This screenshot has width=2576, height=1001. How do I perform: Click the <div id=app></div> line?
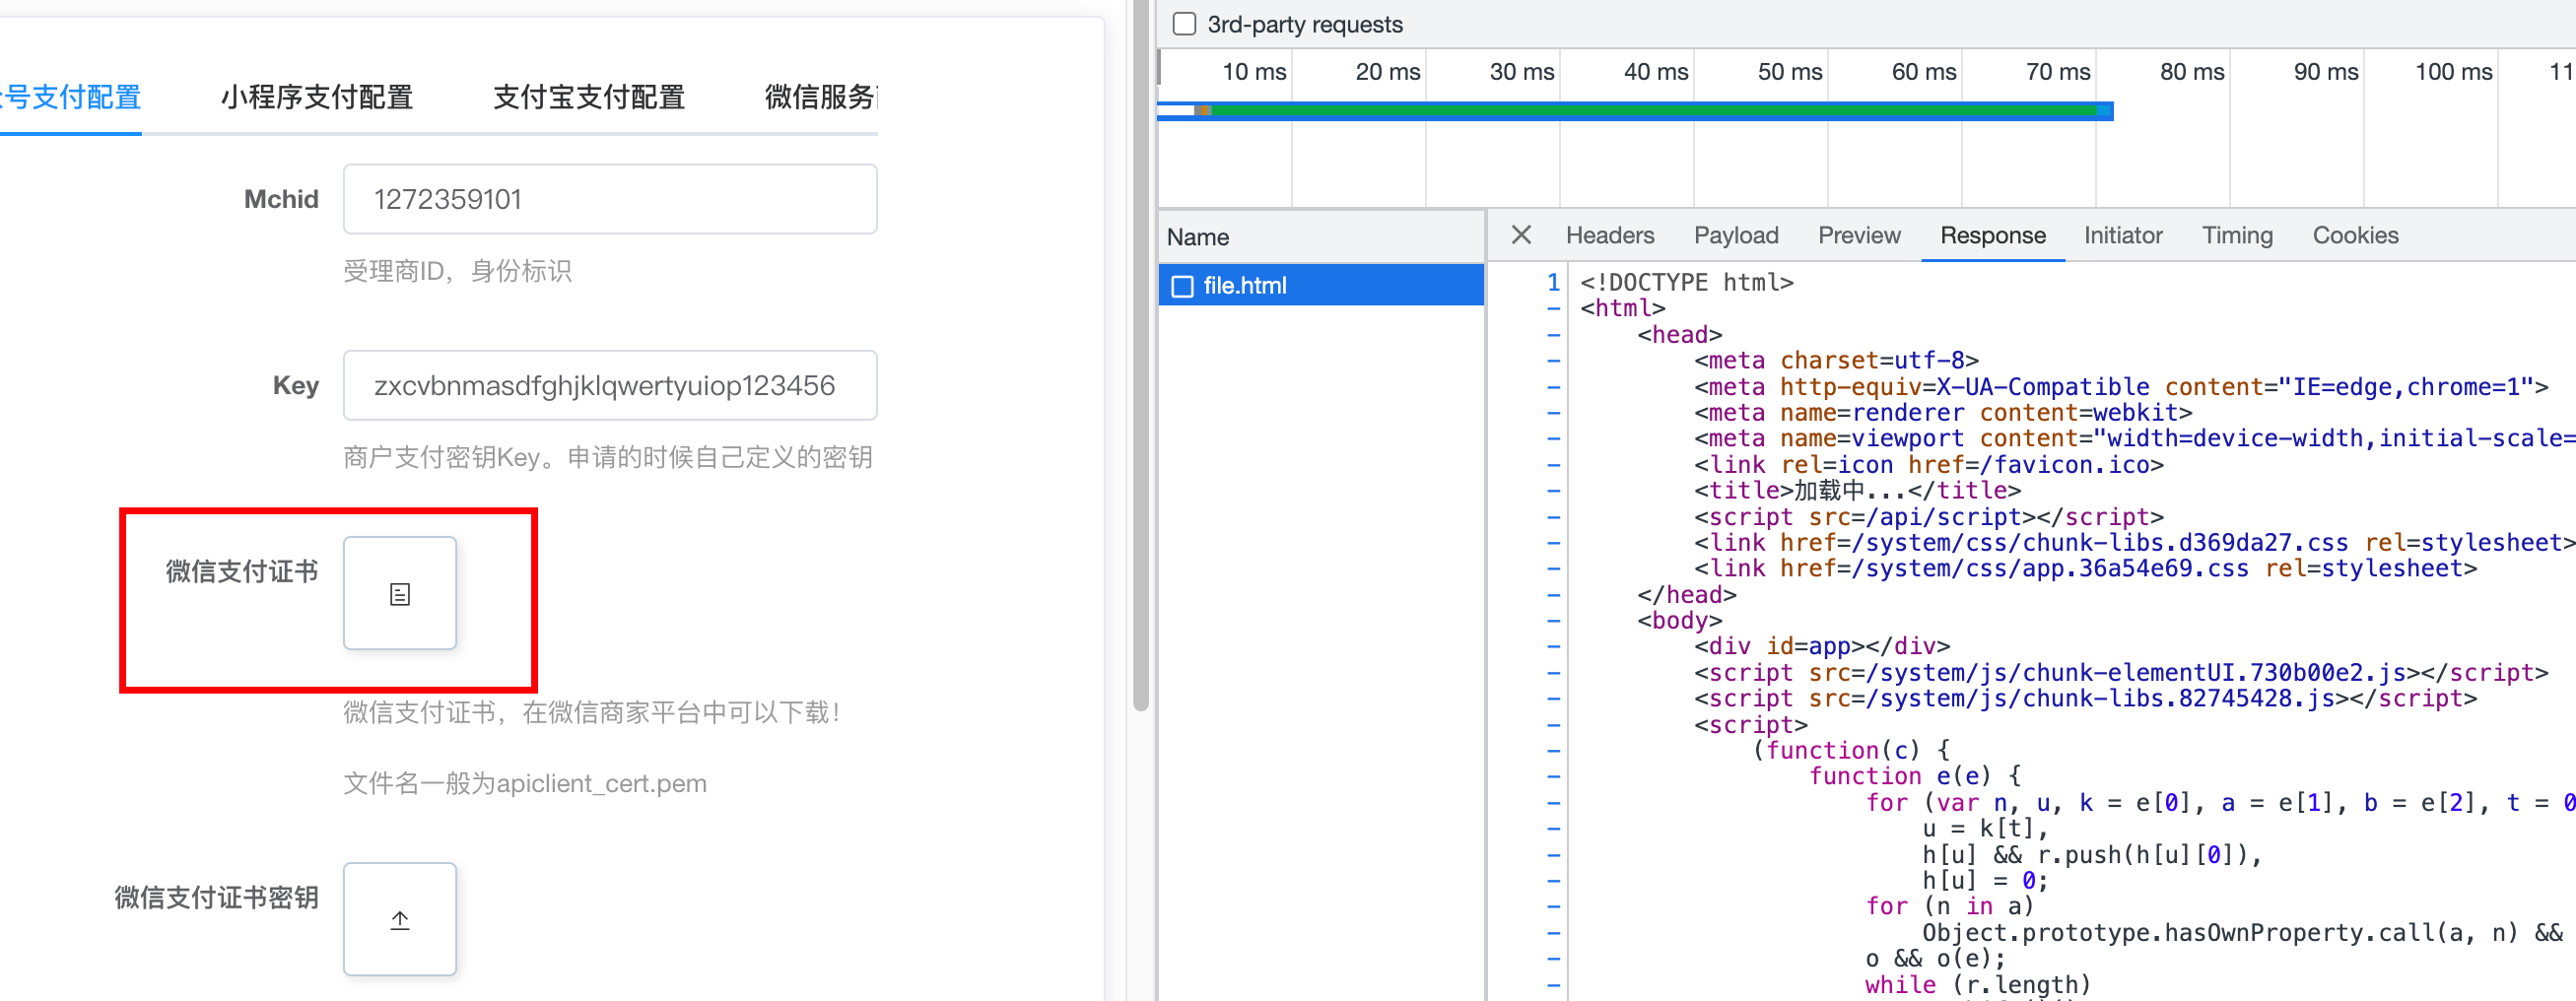click(1822, 647)
